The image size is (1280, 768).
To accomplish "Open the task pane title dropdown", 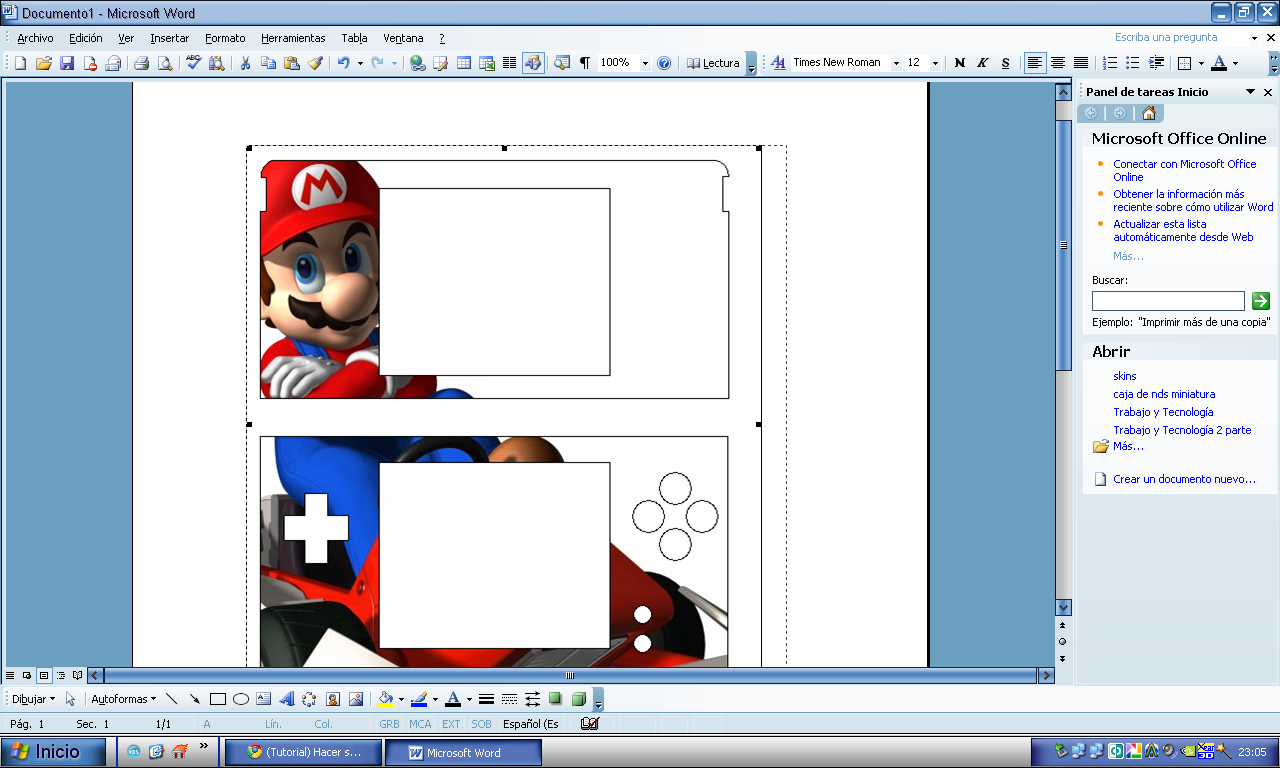I will click(x=1250, y=92).
